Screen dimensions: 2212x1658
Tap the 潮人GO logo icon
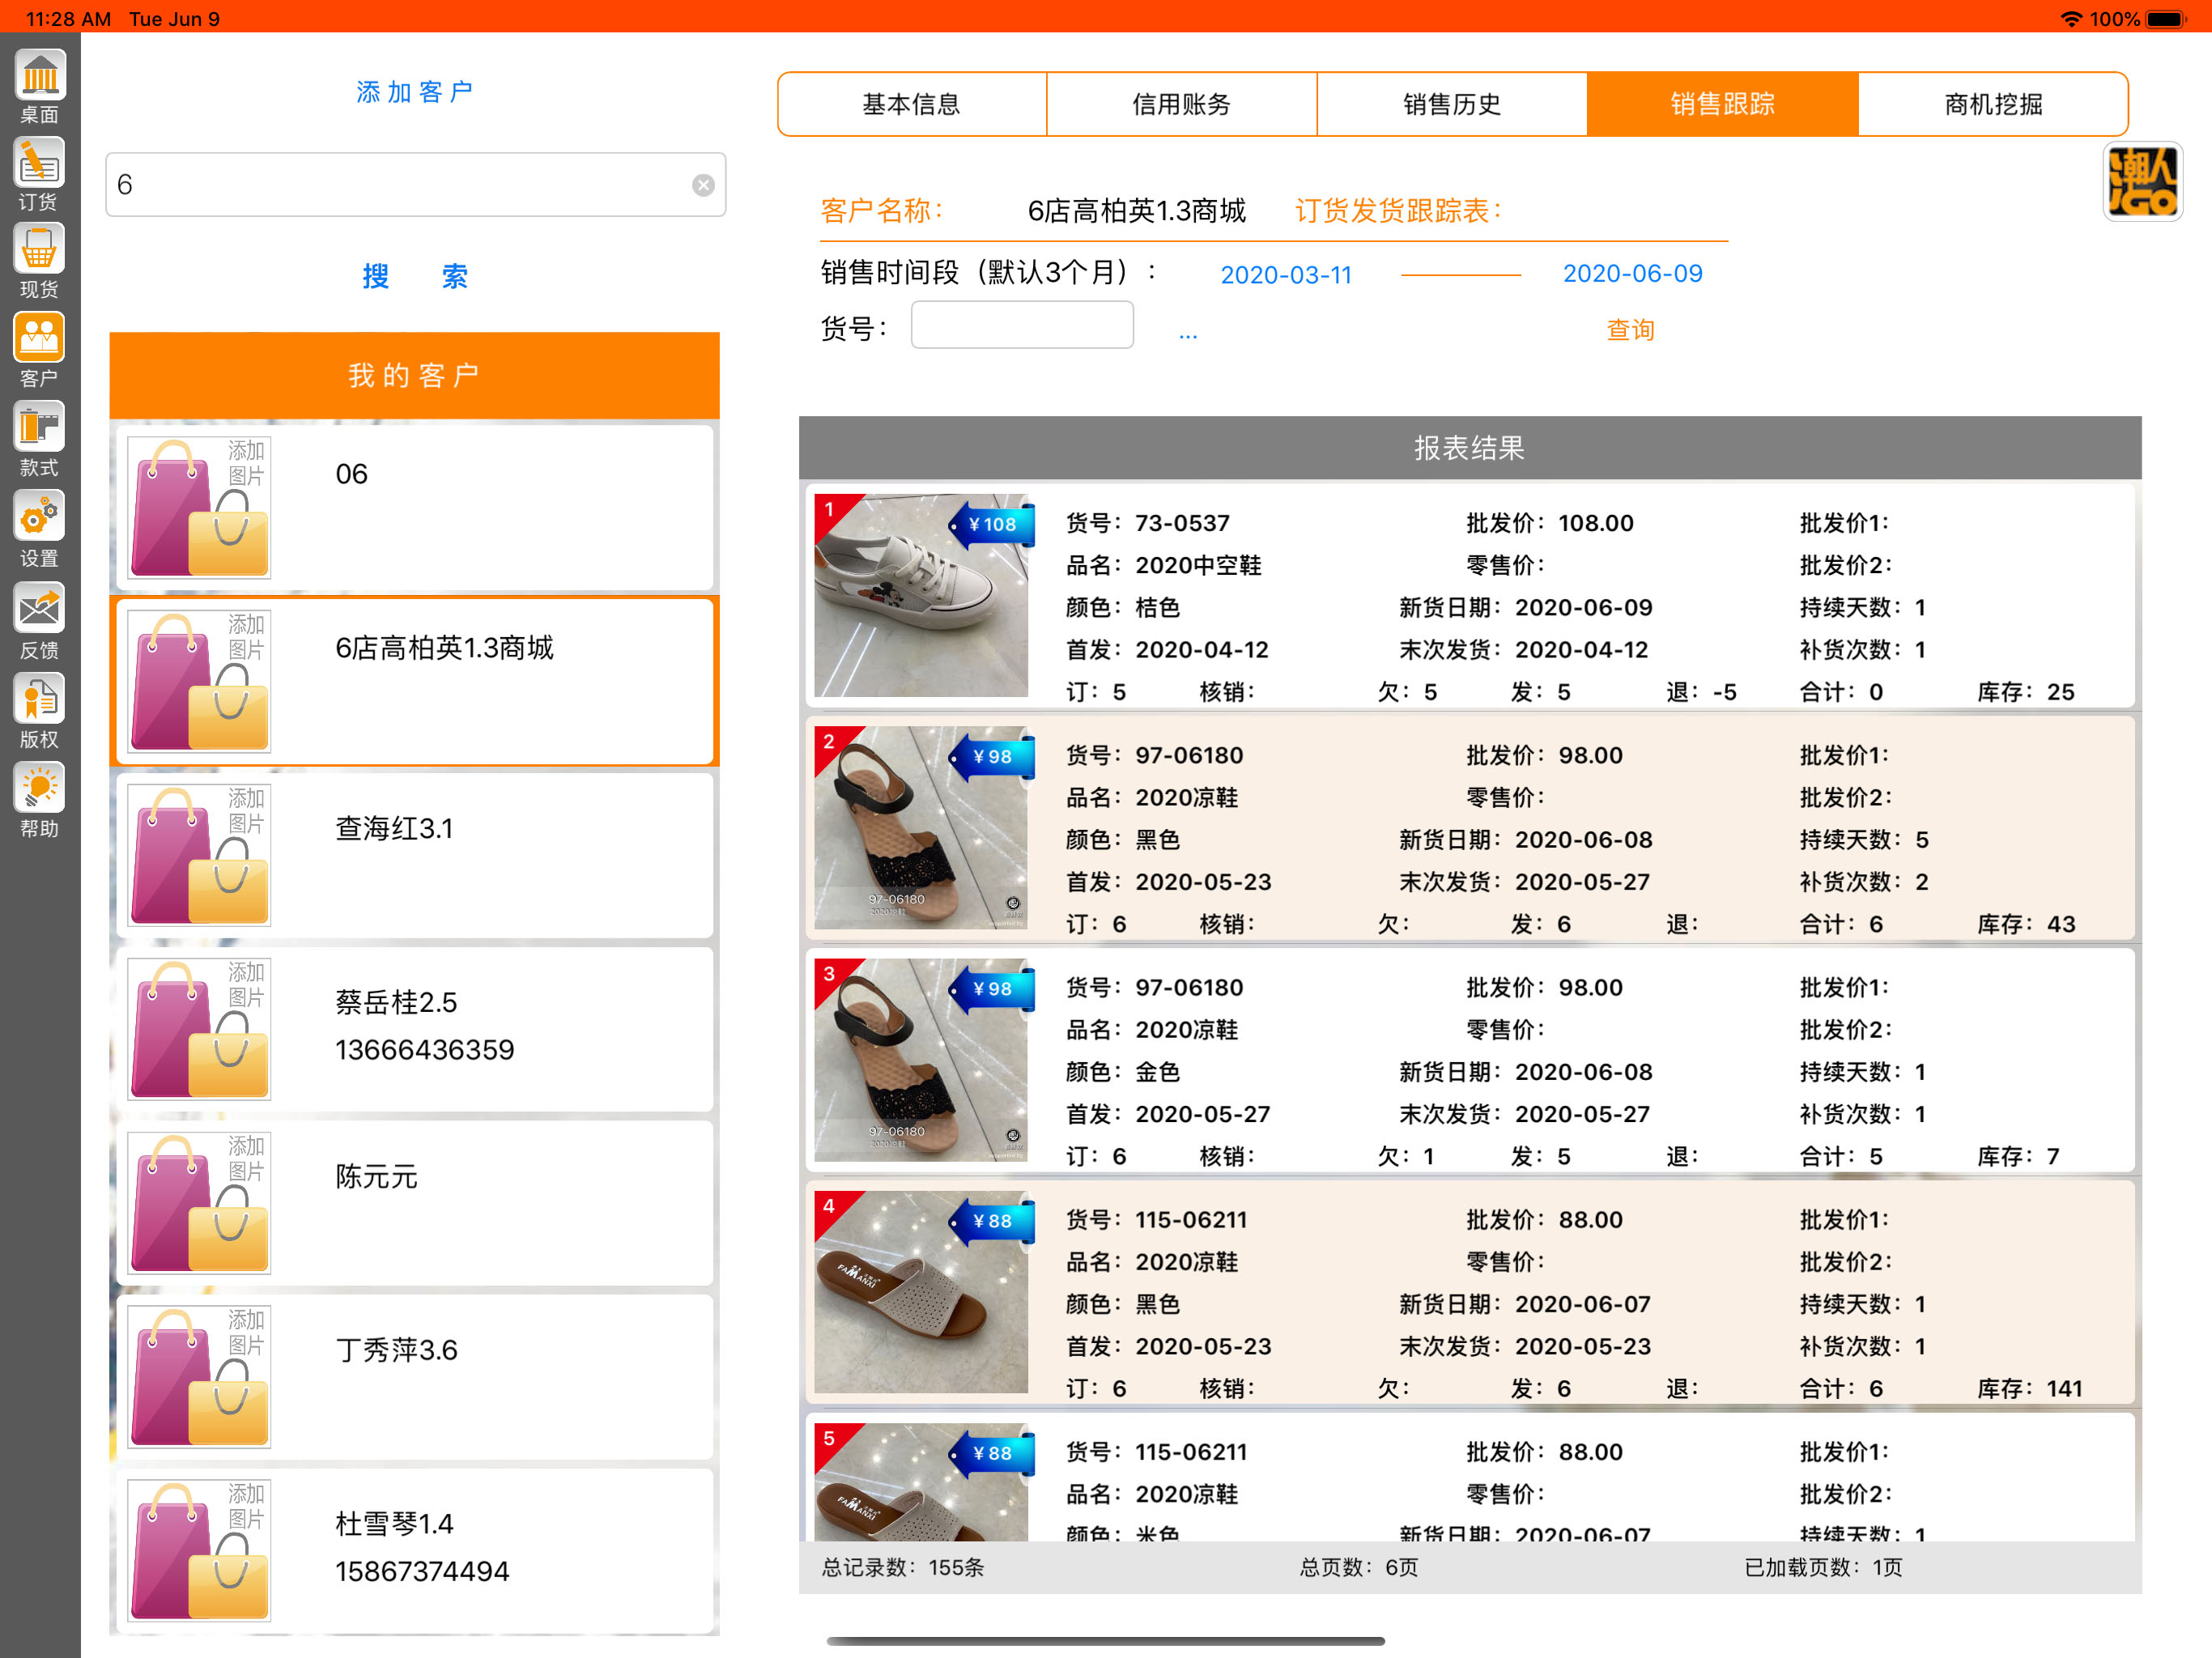click(x=2142, y=181)
